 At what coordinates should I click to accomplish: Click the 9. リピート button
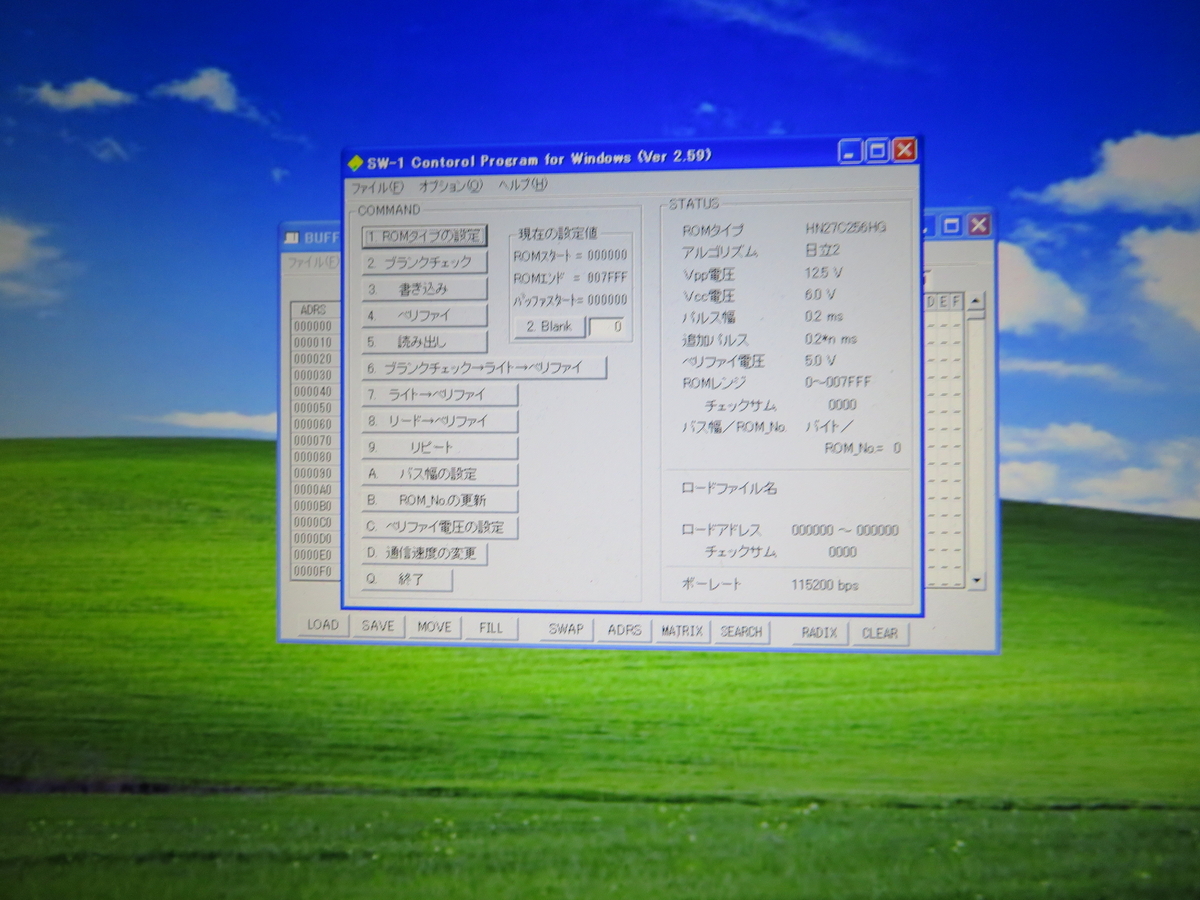(440, 447)
